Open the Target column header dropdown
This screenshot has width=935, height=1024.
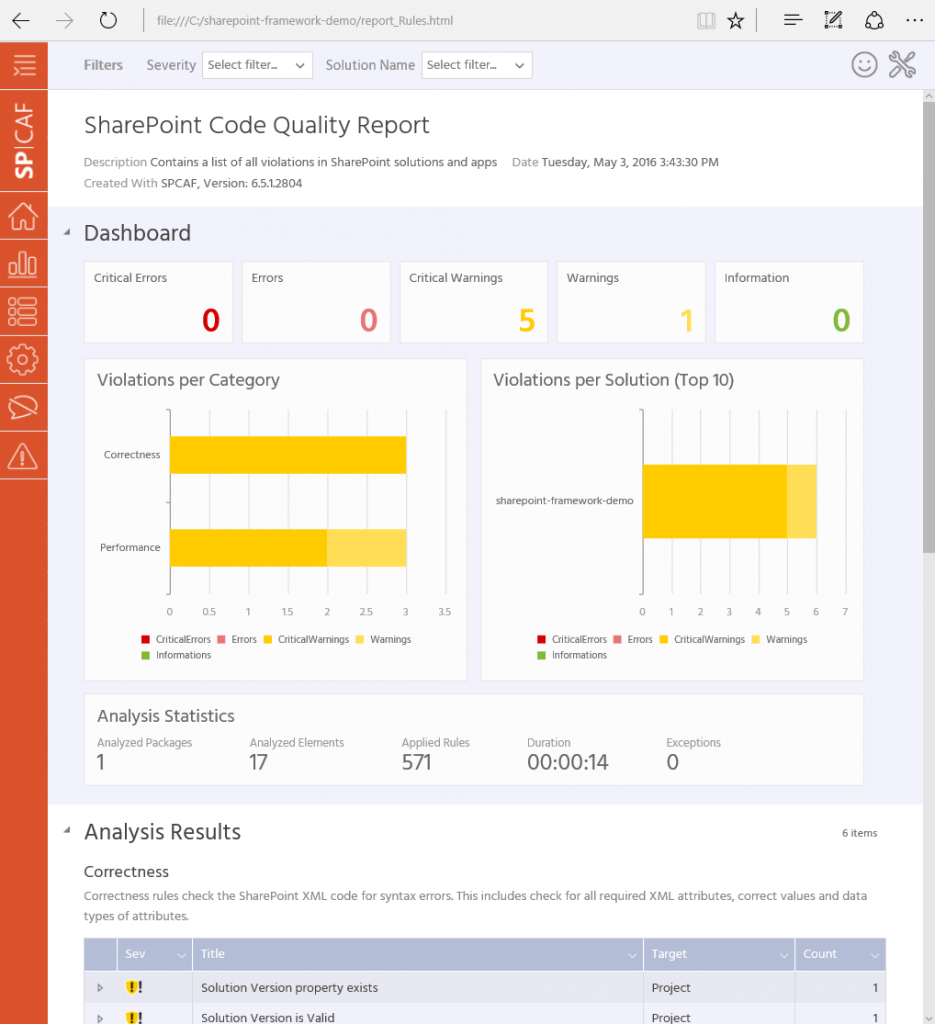(x=784, y=955)
